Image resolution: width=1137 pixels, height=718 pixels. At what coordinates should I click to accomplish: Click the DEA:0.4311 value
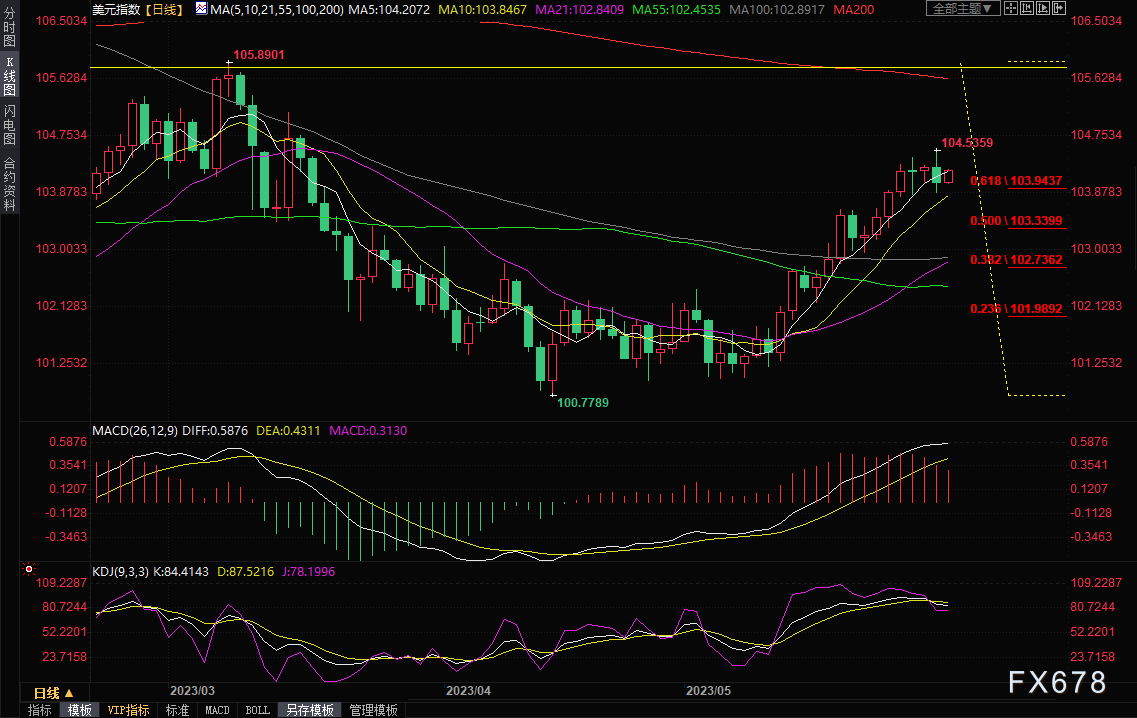pyautogui.click(x=288, y=430)
